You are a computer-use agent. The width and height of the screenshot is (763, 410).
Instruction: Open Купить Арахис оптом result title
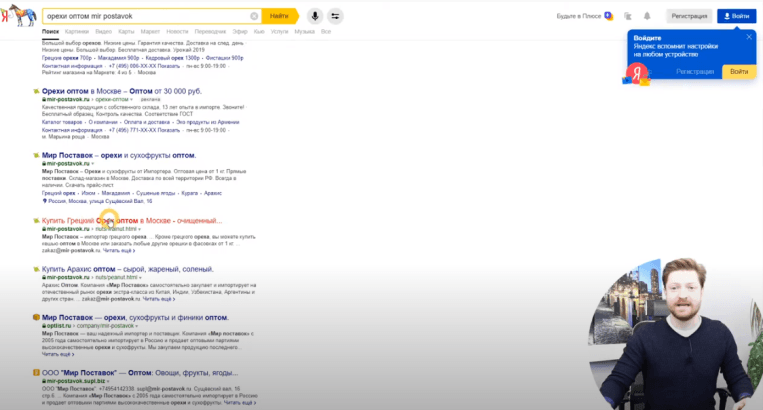(x=127, y=269)
